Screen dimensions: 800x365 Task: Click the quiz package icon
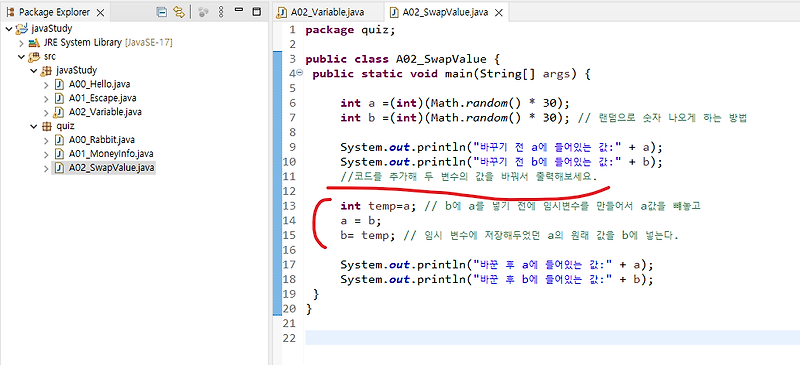(x=47, y=126)
